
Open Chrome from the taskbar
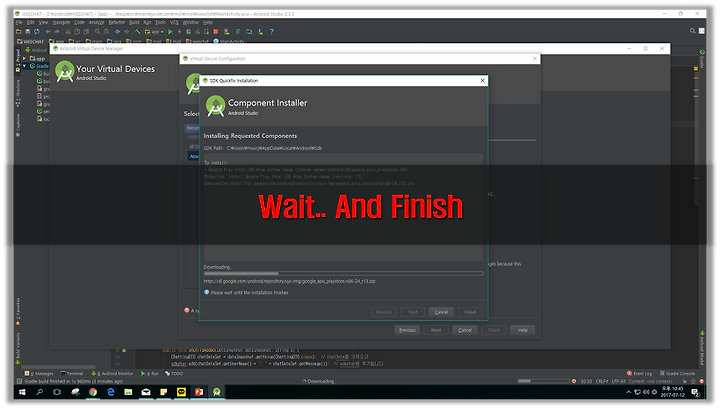tap(93, 392)
